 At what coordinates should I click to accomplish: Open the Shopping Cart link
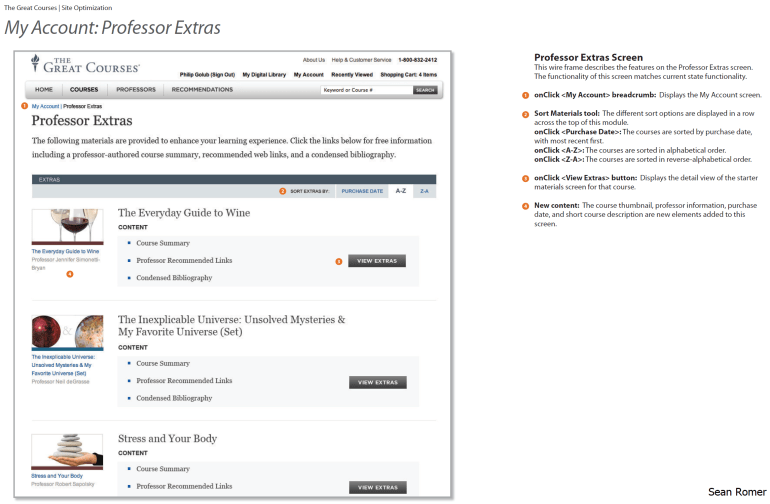click(x=408, y=74)
